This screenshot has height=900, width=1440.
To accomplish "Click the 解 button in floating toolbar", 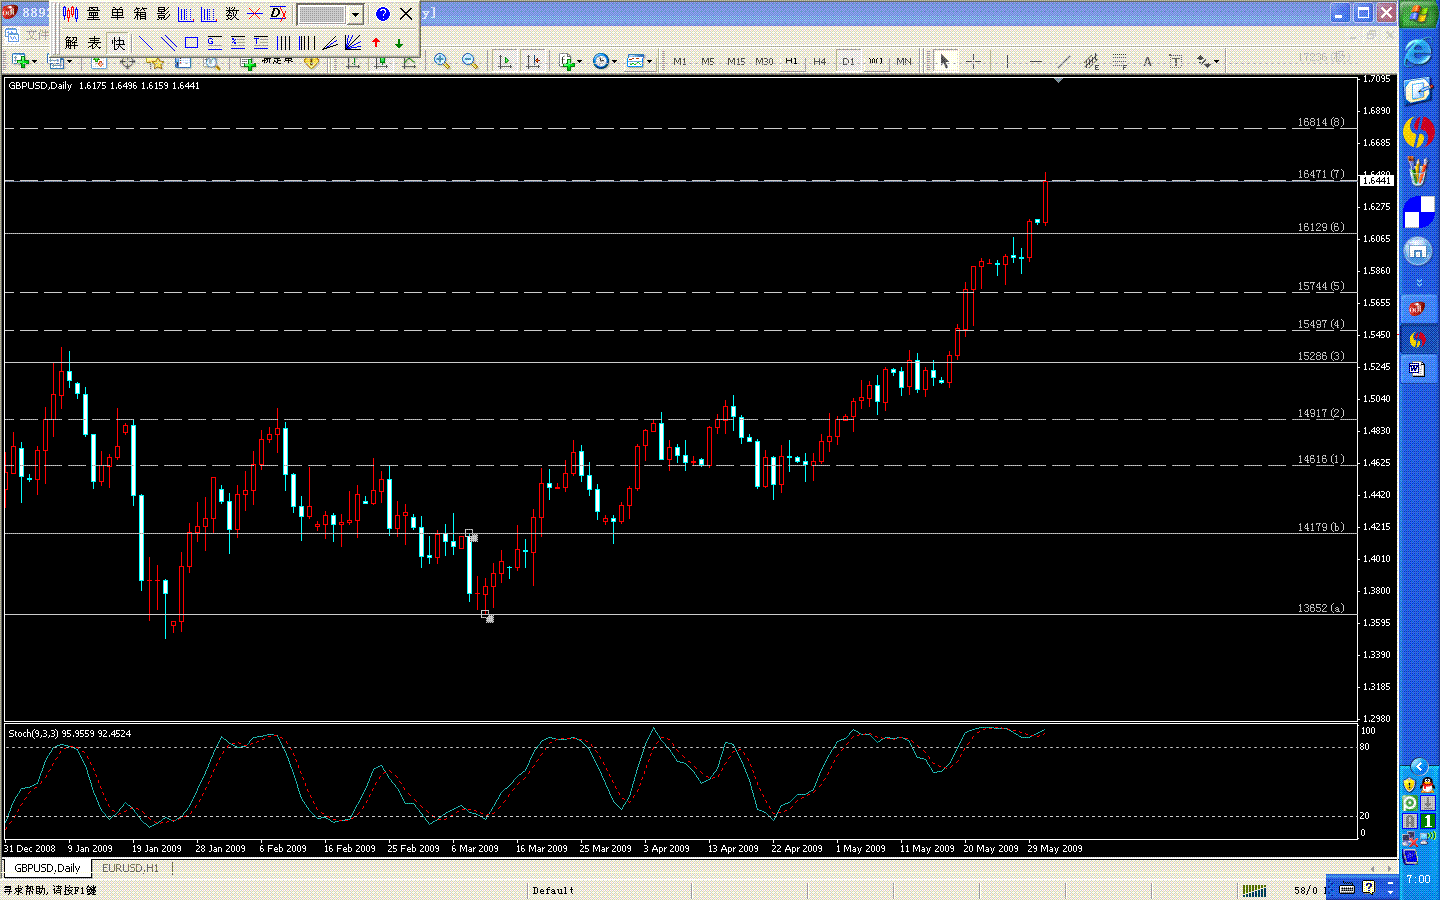I will (x=71, y=43).
